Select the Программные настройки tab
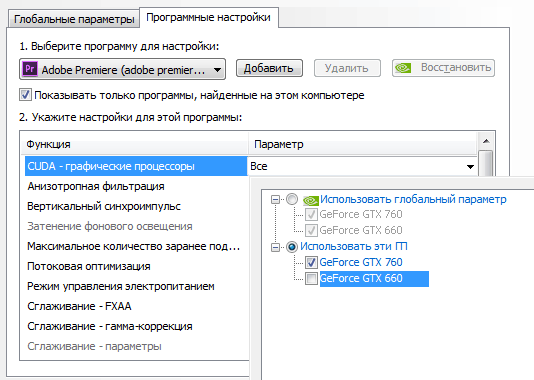Viewport: 534px width, 380px height. 209,17
